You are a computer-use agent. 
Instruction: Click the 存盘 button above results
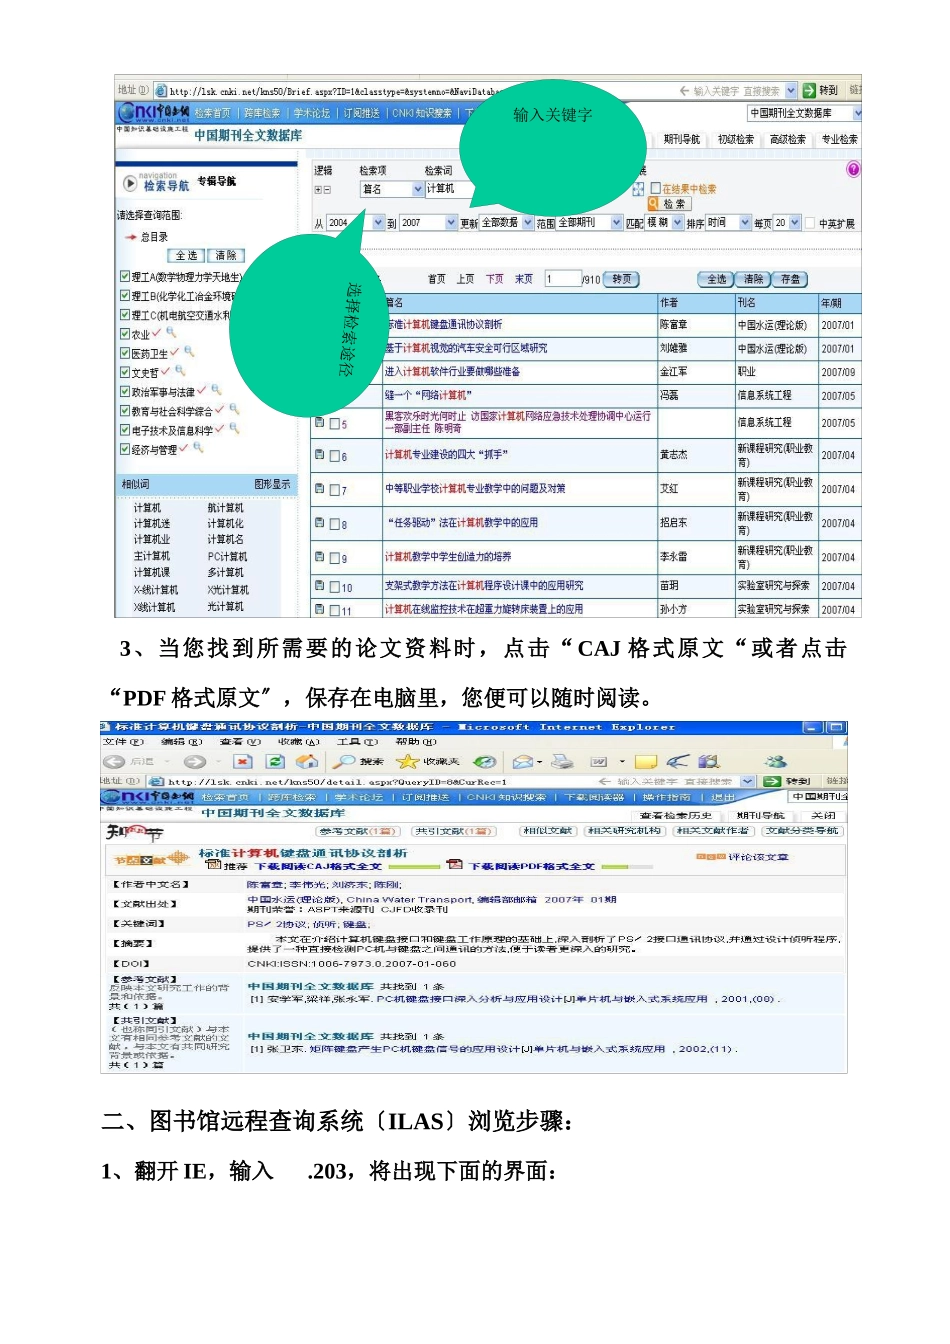[790, 279]
